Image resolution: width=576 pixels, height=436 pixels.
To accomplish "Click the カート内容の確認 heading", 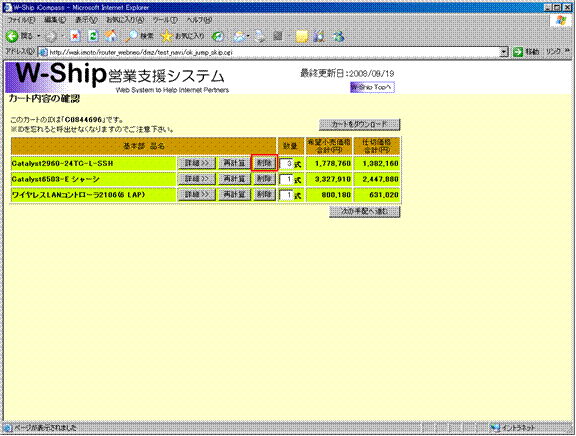I will [44, 99].
